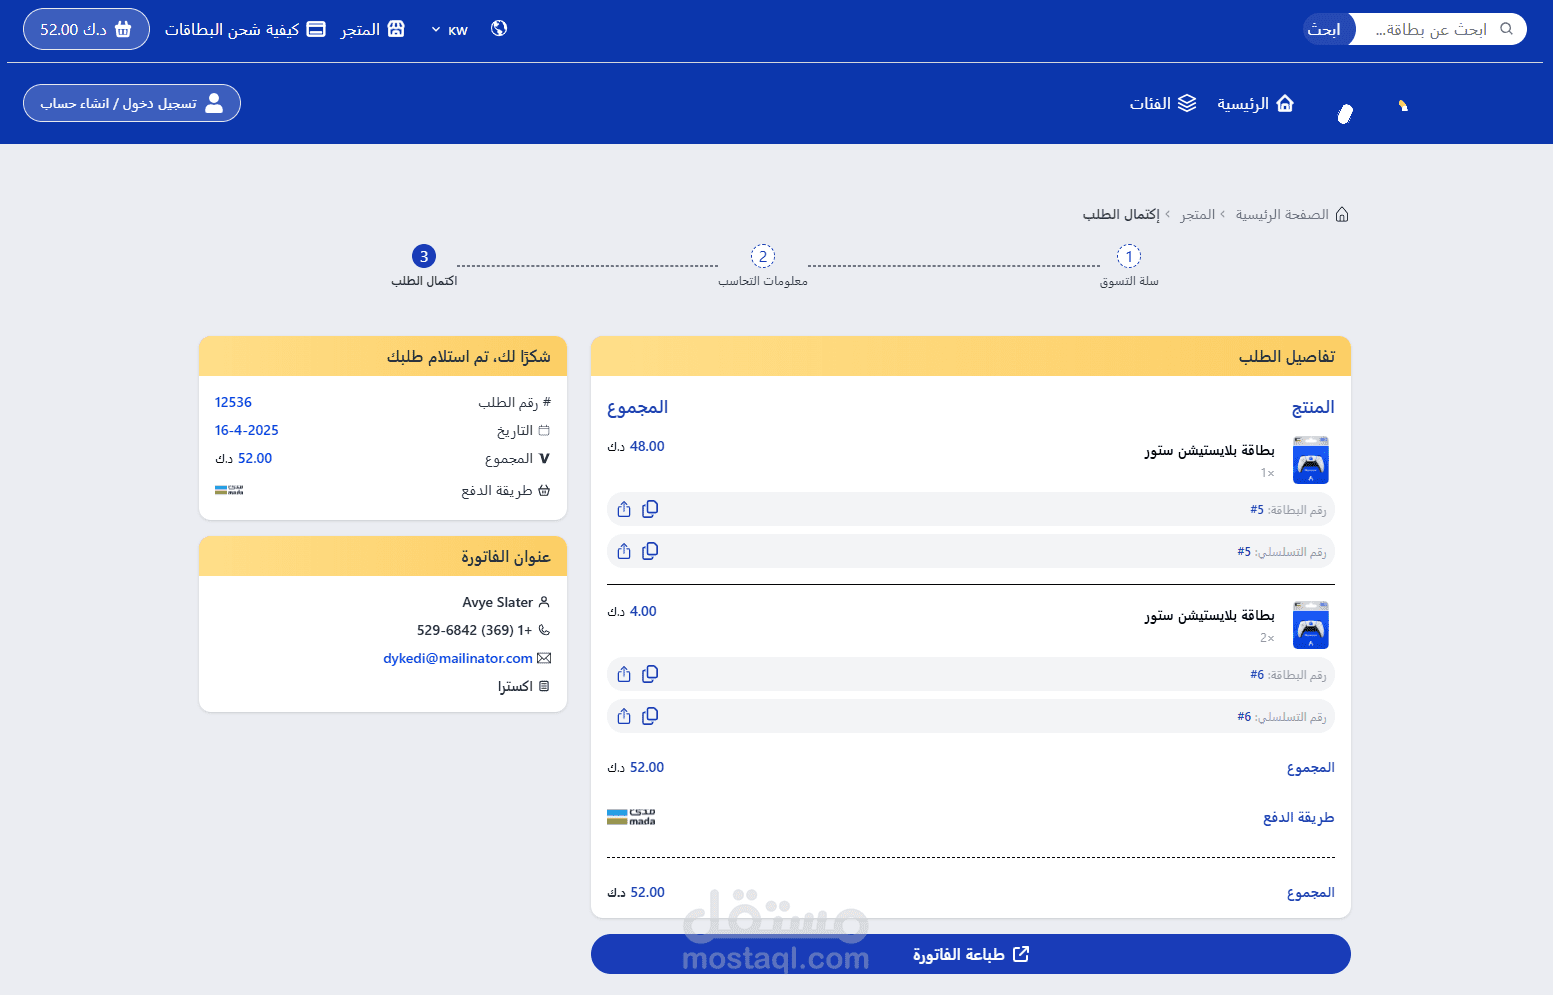Share card number #5
1553x995 pixels.
624,509
